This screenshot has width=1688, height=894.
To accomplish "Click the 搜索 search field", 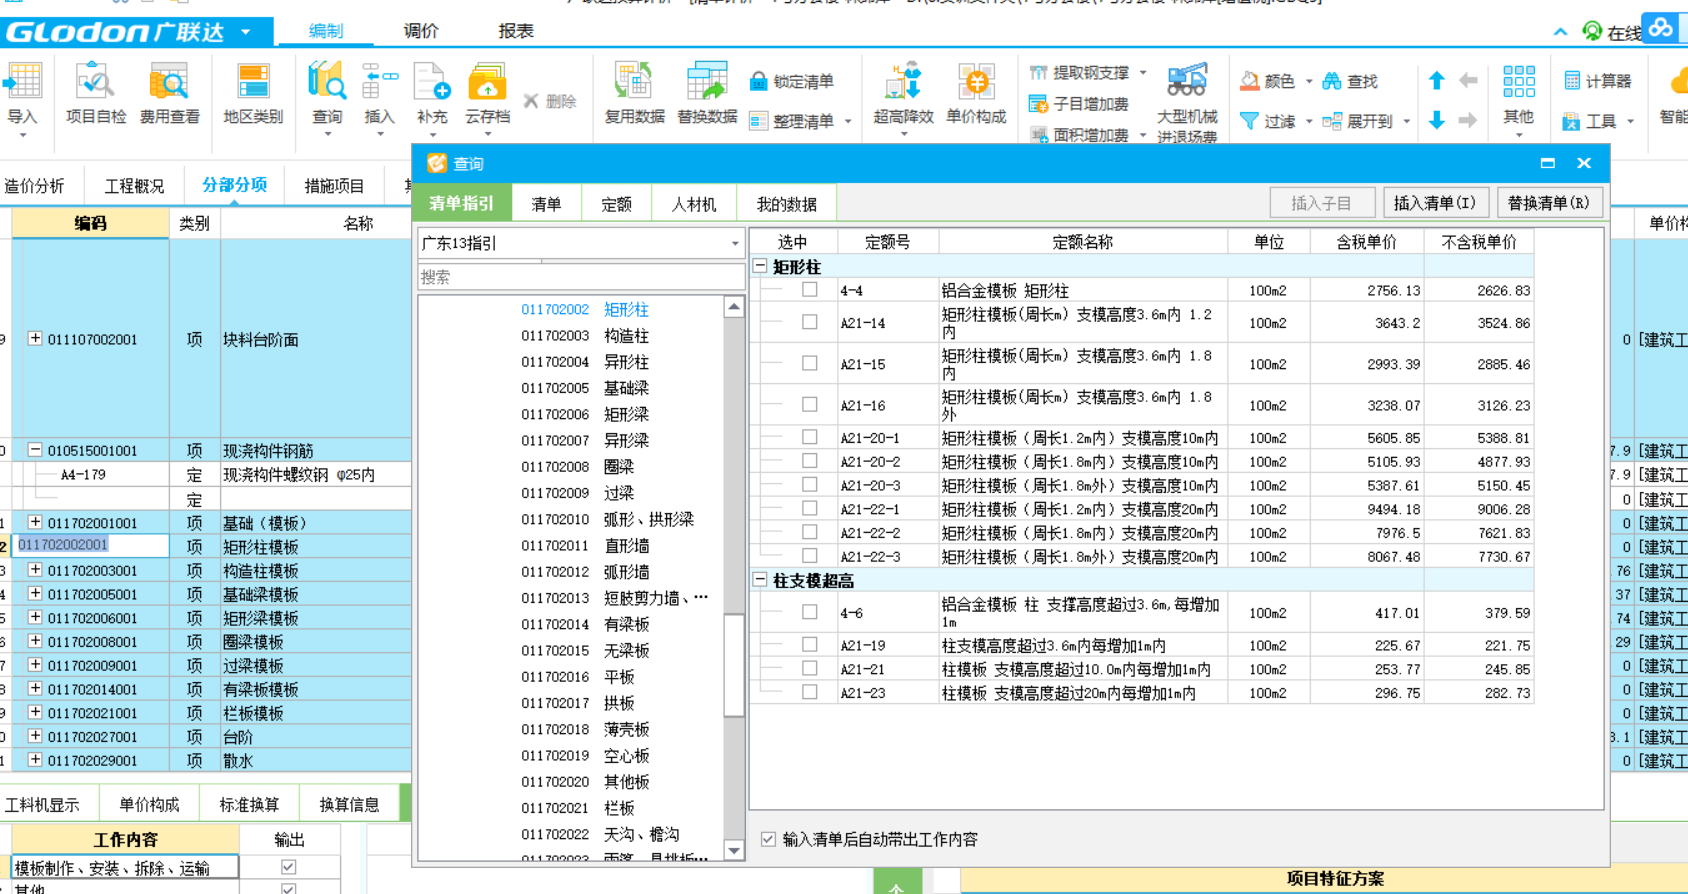I will coord(580,277).
